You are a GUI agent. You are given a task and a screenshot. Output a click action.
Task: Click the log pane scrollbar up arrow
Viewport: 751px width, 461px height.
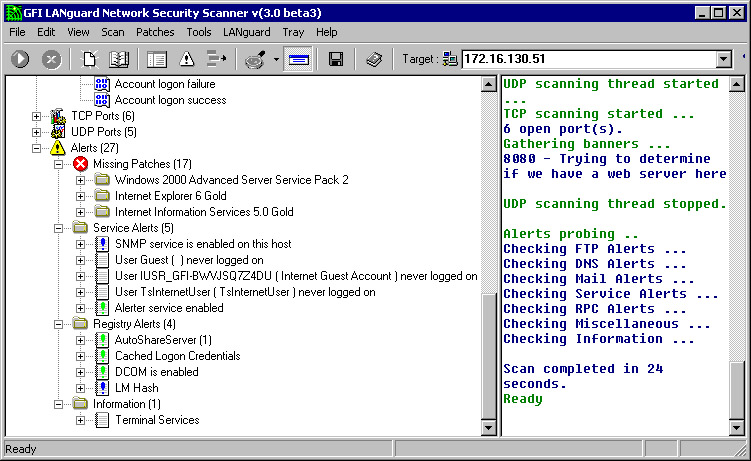(x=737, y=85)
